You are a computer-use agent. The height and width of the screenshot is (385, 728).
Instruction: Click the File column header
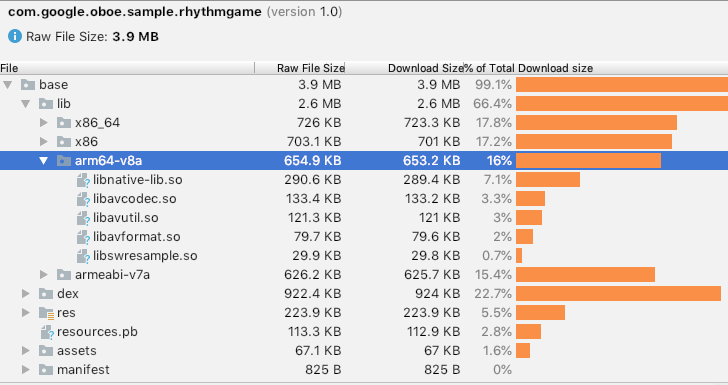tap(9, 68)
